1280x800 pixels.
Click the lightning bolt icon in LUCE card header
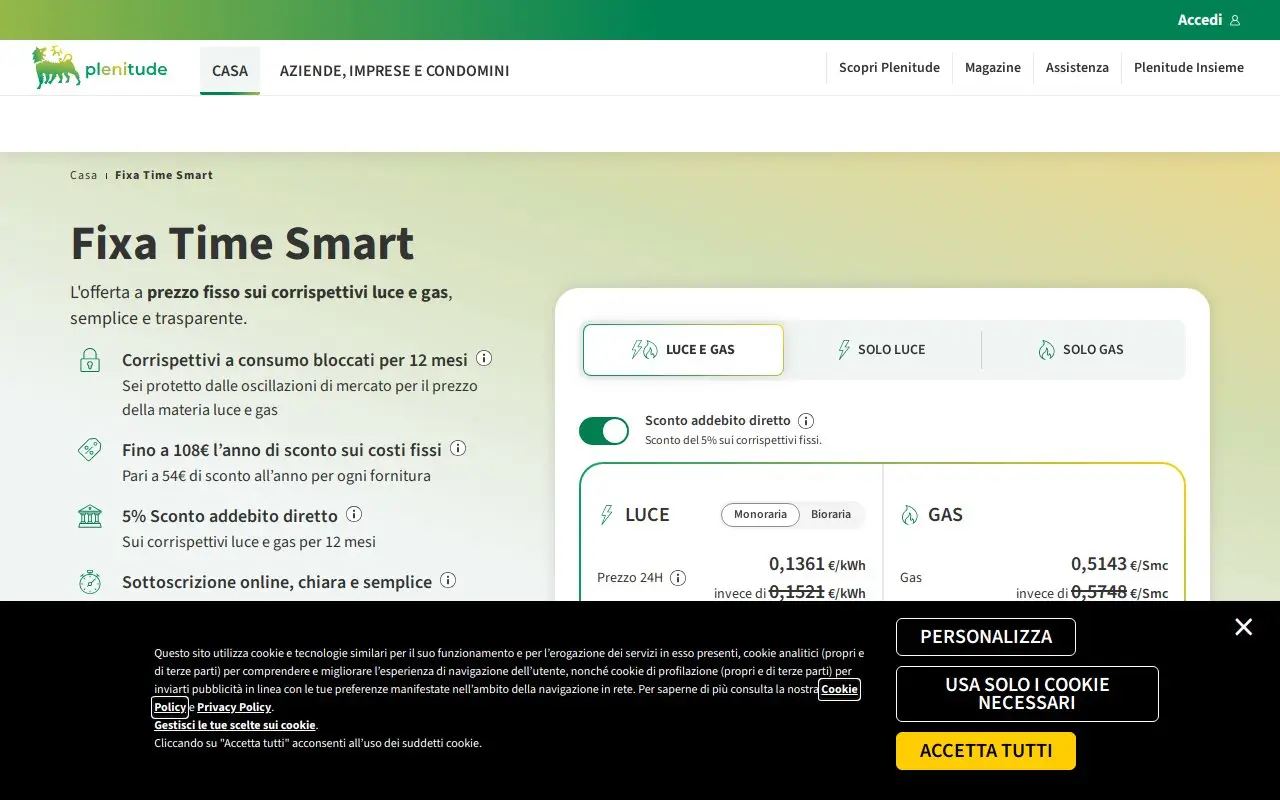click(606, 515)
